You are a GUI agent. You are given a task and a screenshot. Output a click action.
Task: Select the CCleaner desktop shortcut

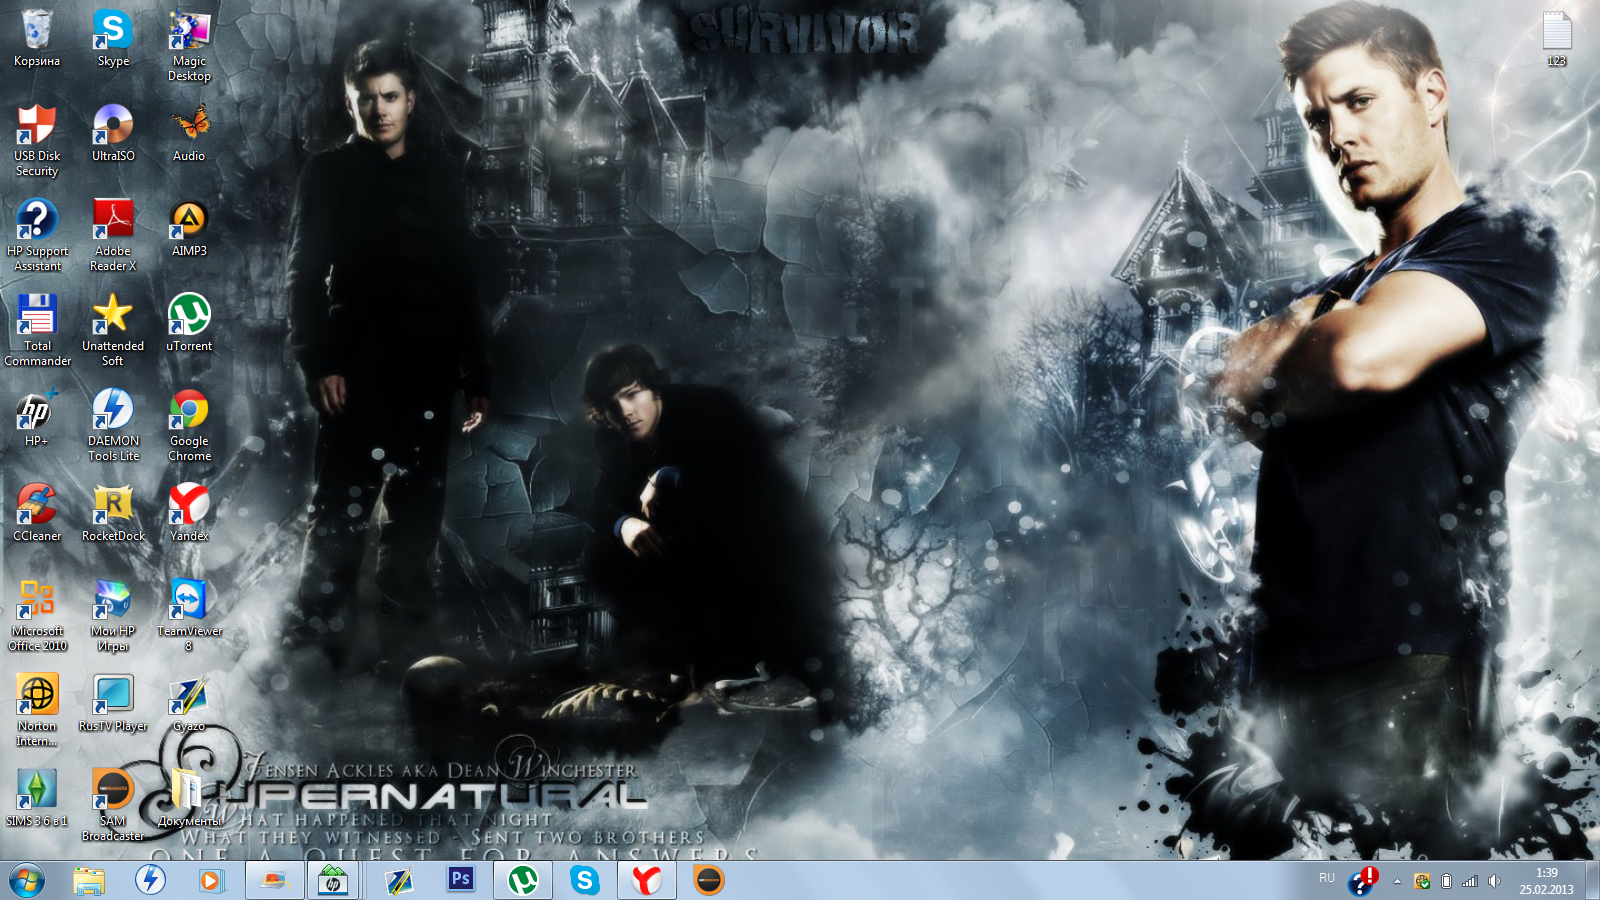point(37,506)
